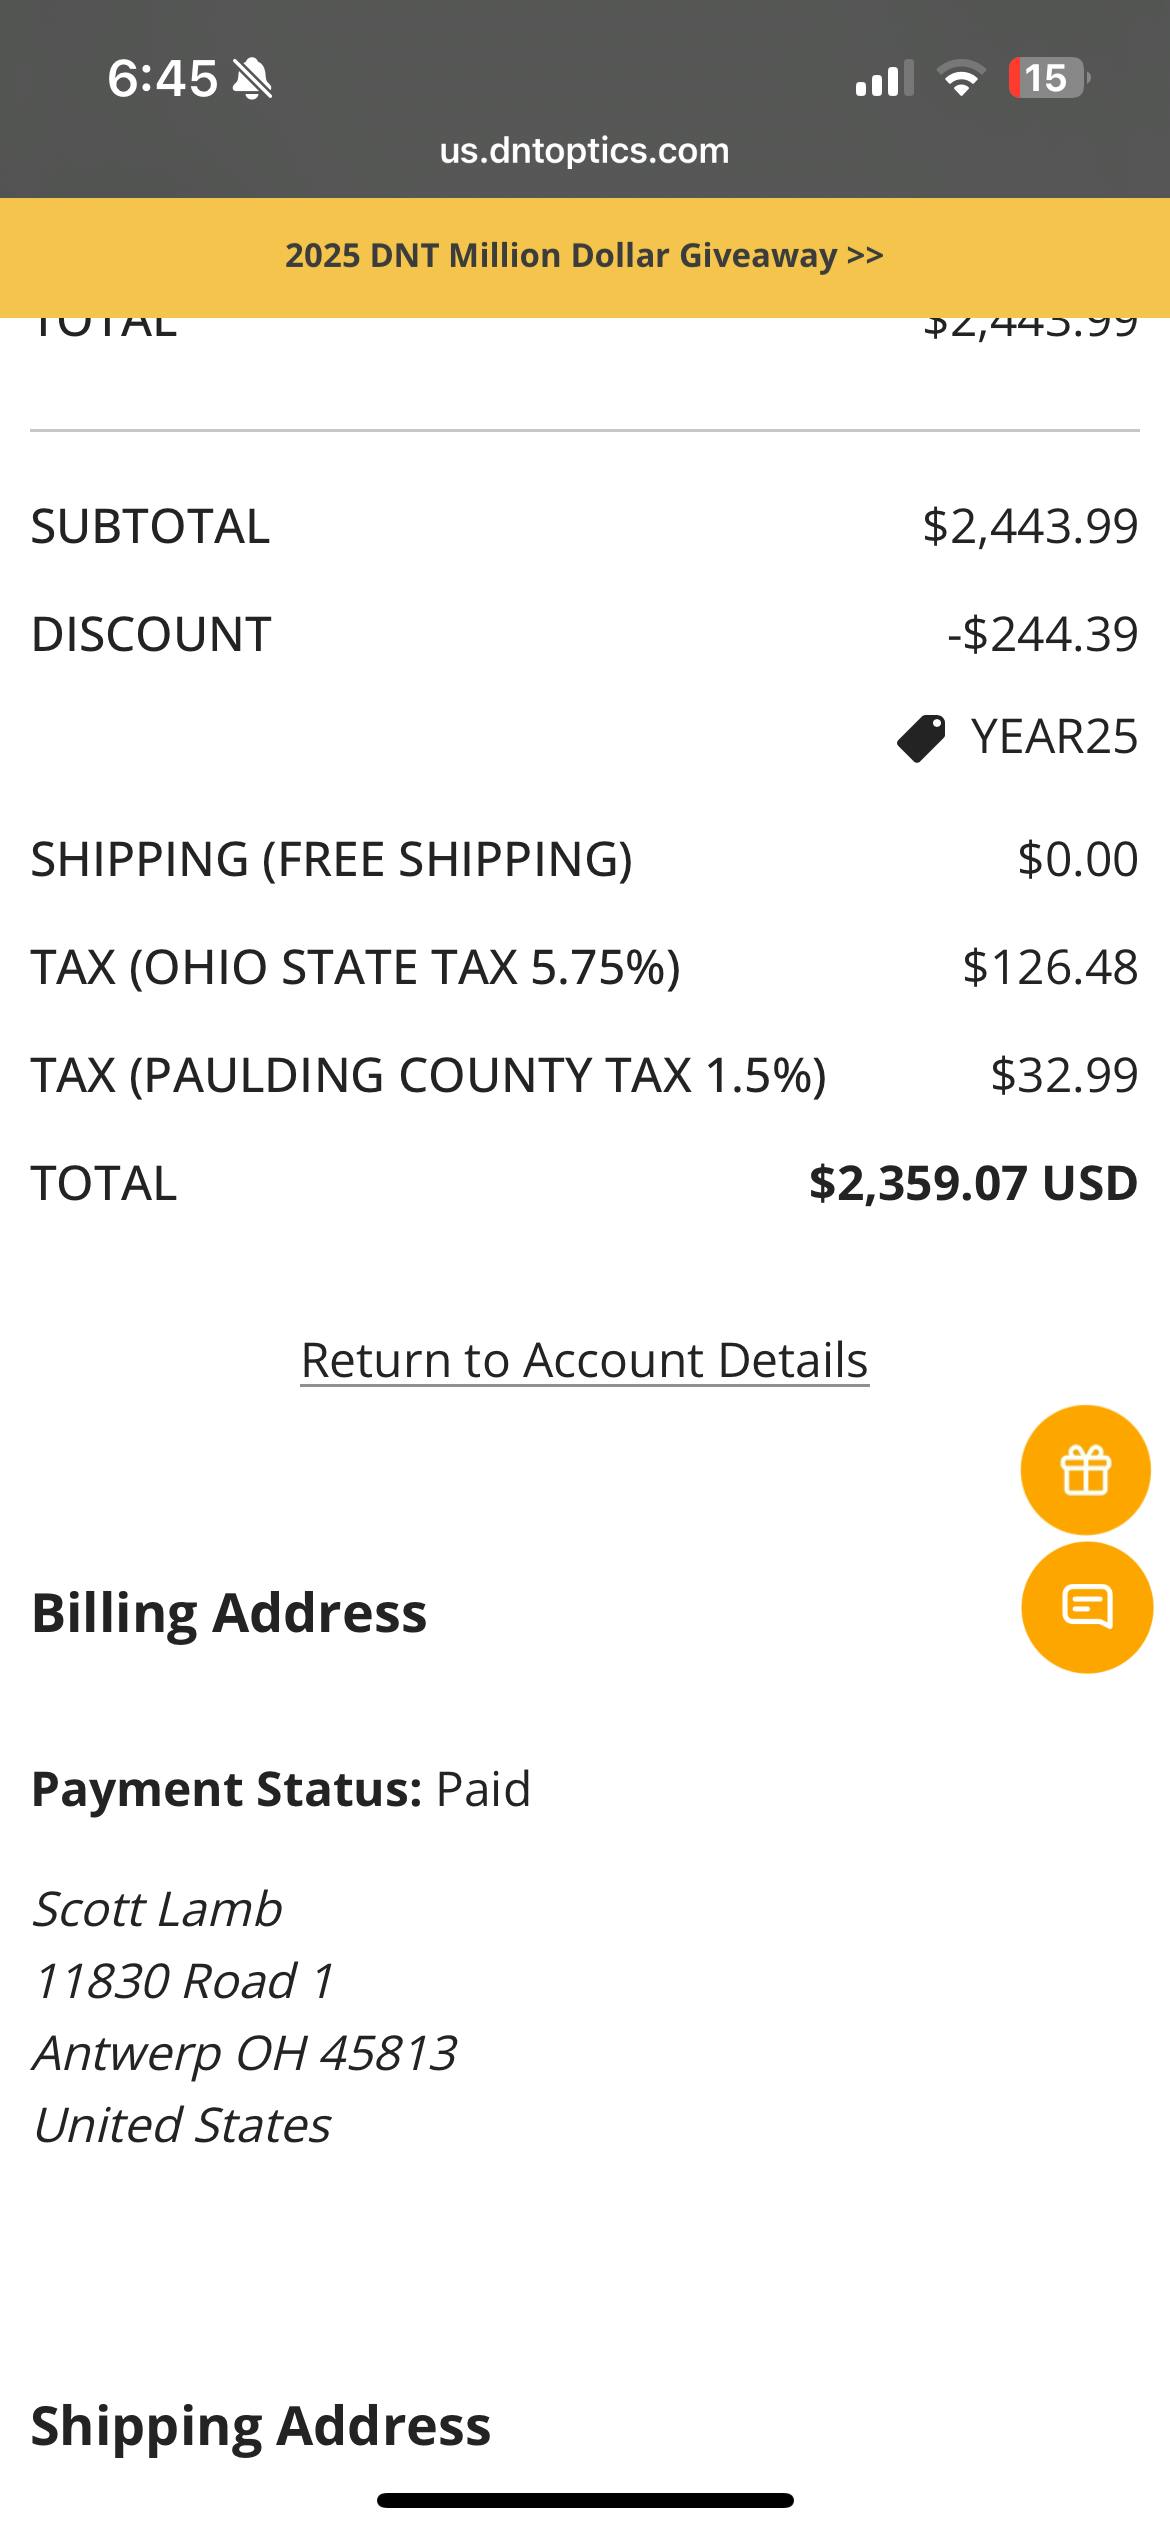Screen dimensions: 1170x2532
Task: Tap the $2,359.07 USD total amount
Action: click(972, 1183)
